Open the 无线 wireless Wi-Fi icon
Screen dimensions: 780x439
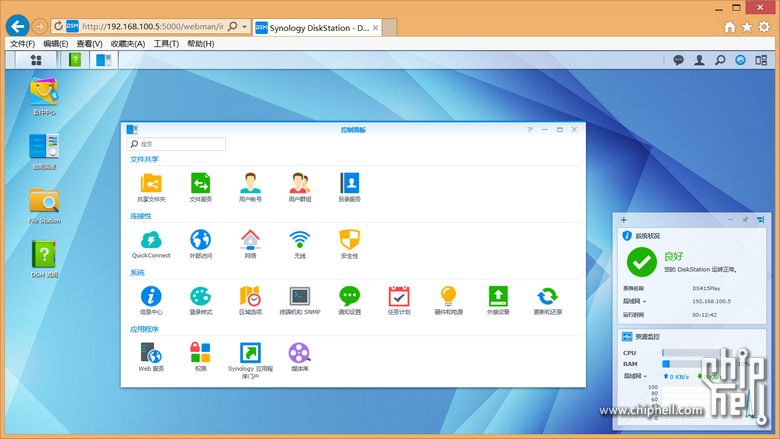[299, 240]
